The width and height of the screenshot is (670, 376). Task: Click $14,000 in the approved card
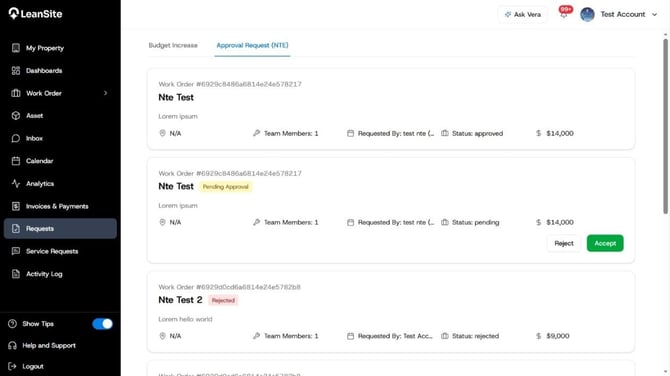(x=560, y=133)
